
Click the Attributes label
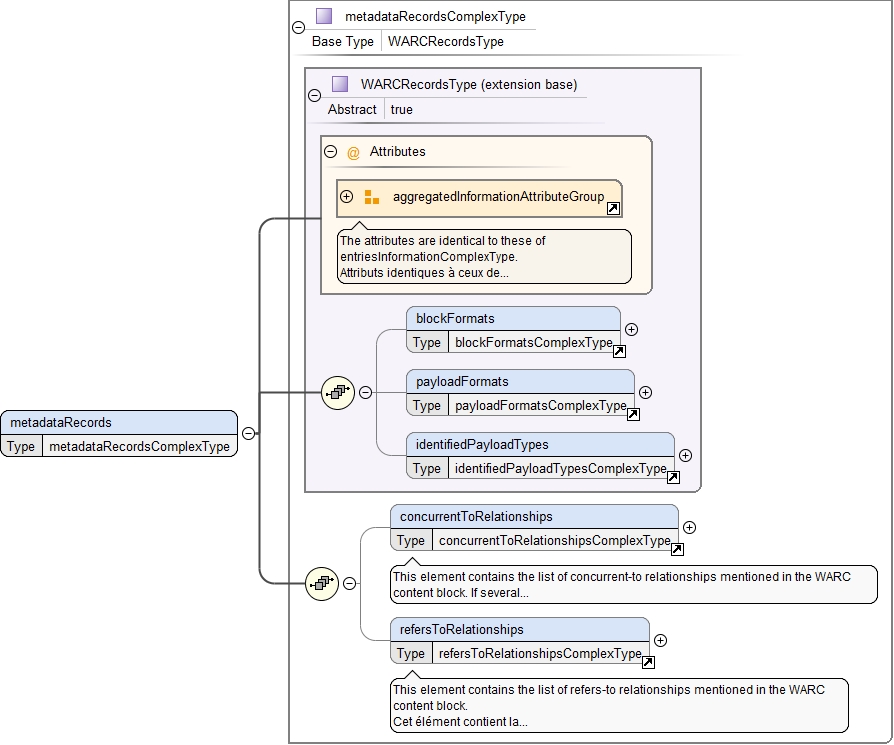(x=397, y=152)
